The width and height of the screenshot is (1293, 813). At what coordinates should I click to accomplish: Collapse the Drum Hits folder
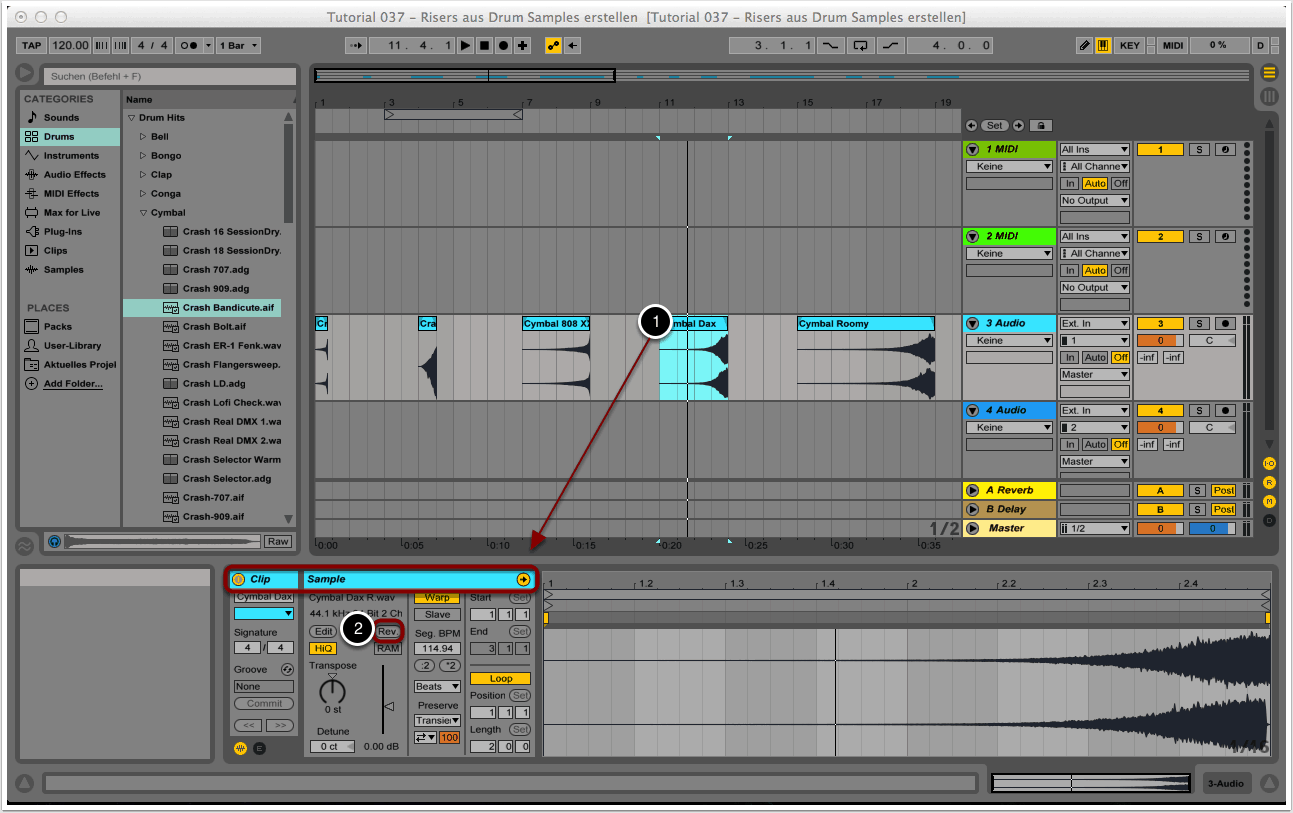pyautogui.click(x=131, y=118)
